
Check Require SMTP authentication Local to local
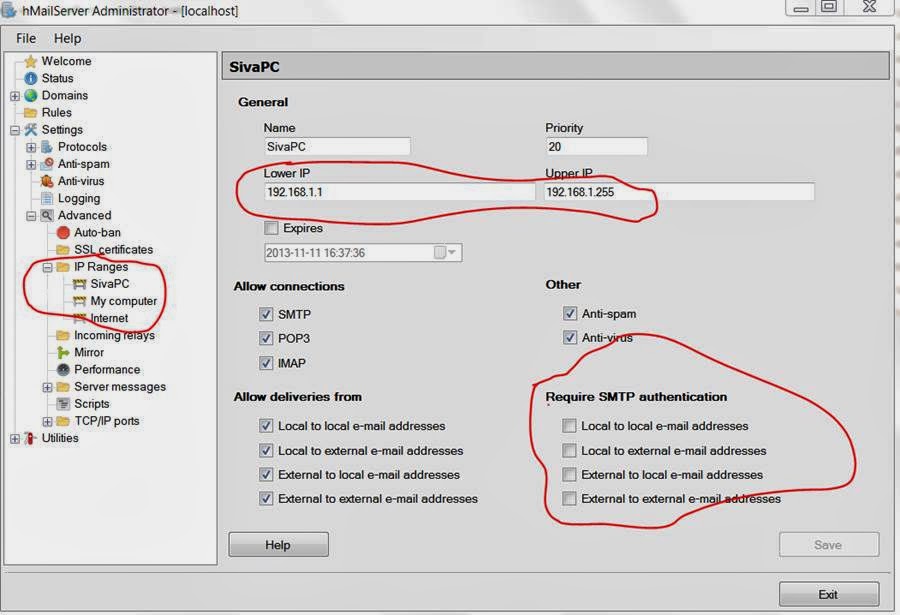click(x=569, y=426)
